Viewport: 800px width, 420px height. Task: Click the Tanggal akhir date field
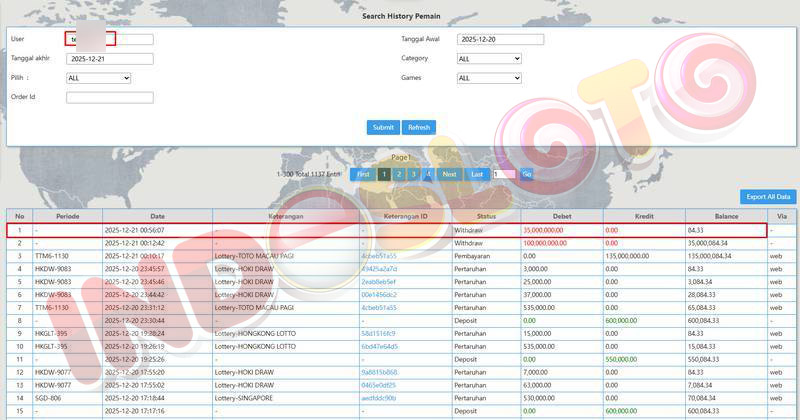coord(110,59)
